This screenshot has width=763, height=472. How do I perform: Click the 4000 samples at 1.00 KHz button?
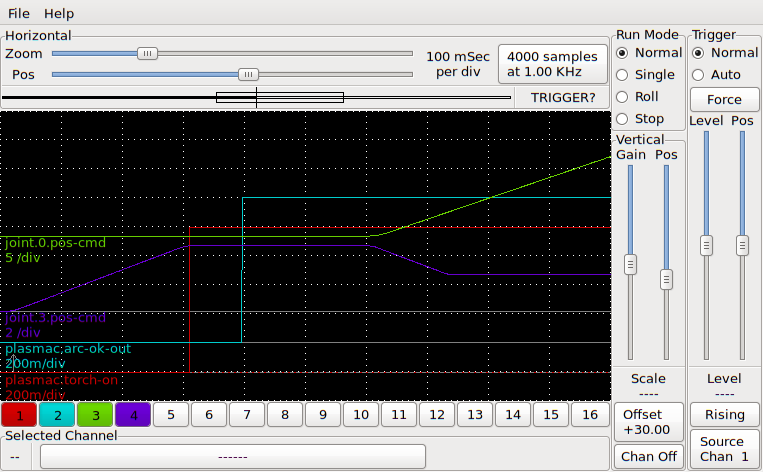pos(552,64)
